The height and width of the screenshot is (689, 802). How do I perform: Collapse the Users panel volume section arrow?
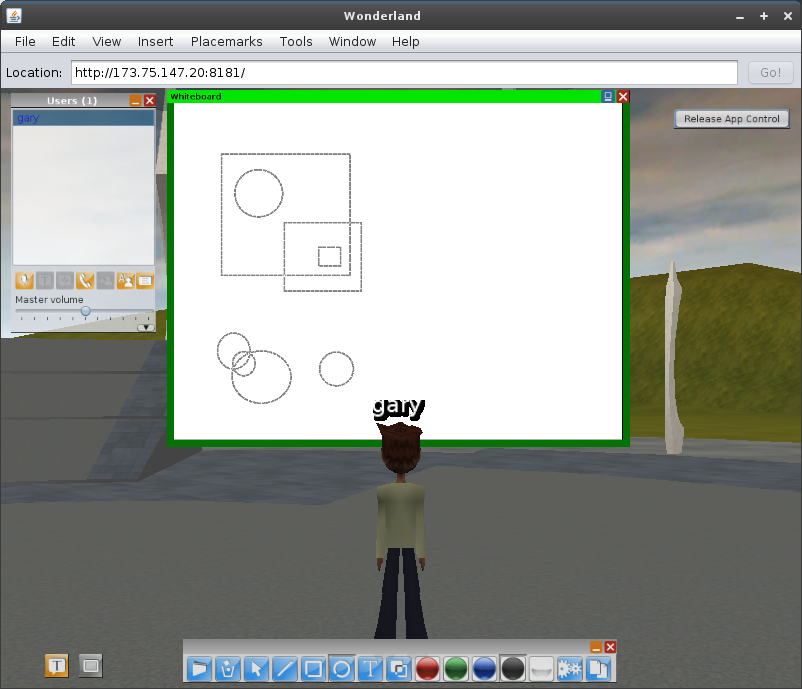(146, 327)
